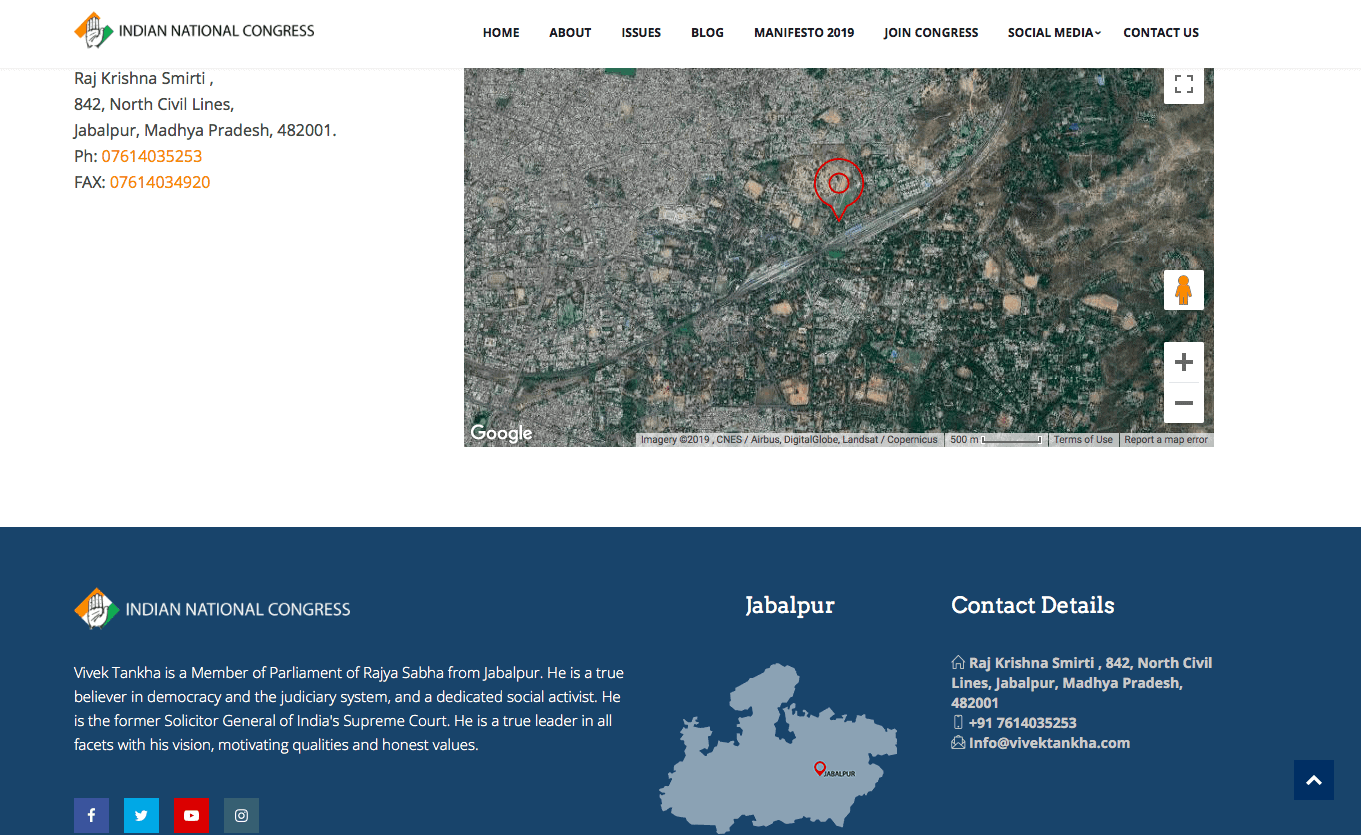
Task: Click the fax number 07614034920
Action: 160,182
